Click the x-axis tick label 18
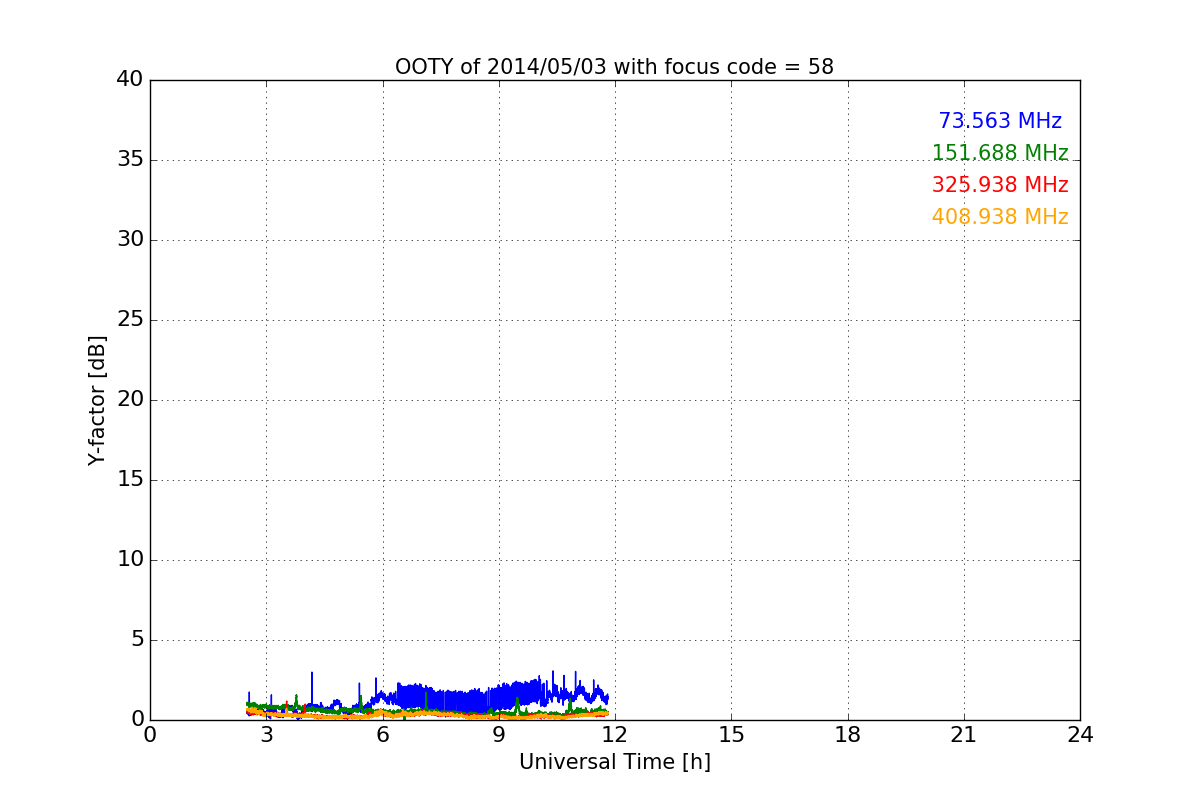1200x800 pixels. click(x=848, y=735)
